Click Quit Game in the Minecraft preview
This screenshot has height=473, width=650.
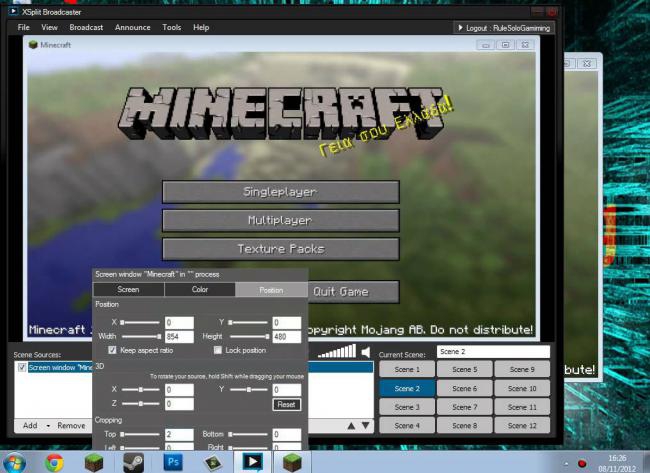coord(353,291)
